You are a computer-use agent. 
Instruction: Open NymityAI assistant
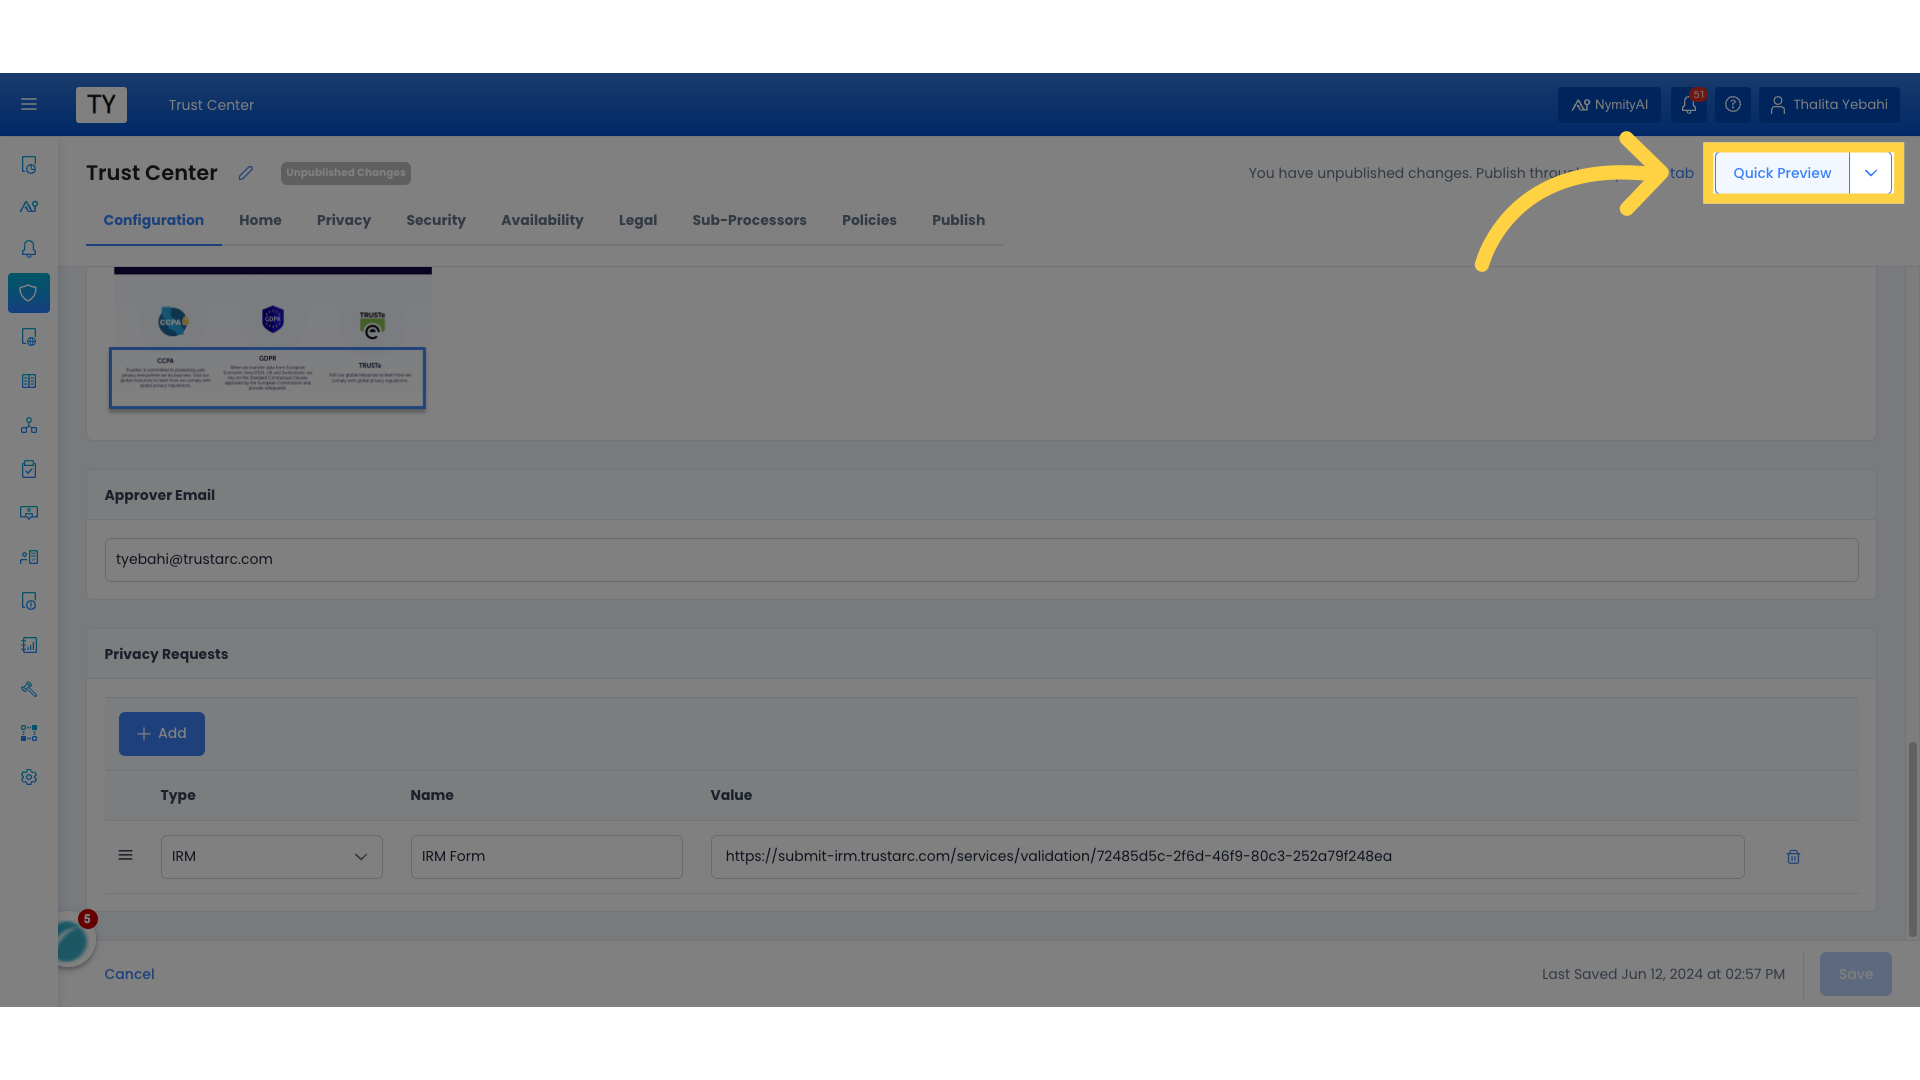pyautogui.click(x=1609, y=104)
